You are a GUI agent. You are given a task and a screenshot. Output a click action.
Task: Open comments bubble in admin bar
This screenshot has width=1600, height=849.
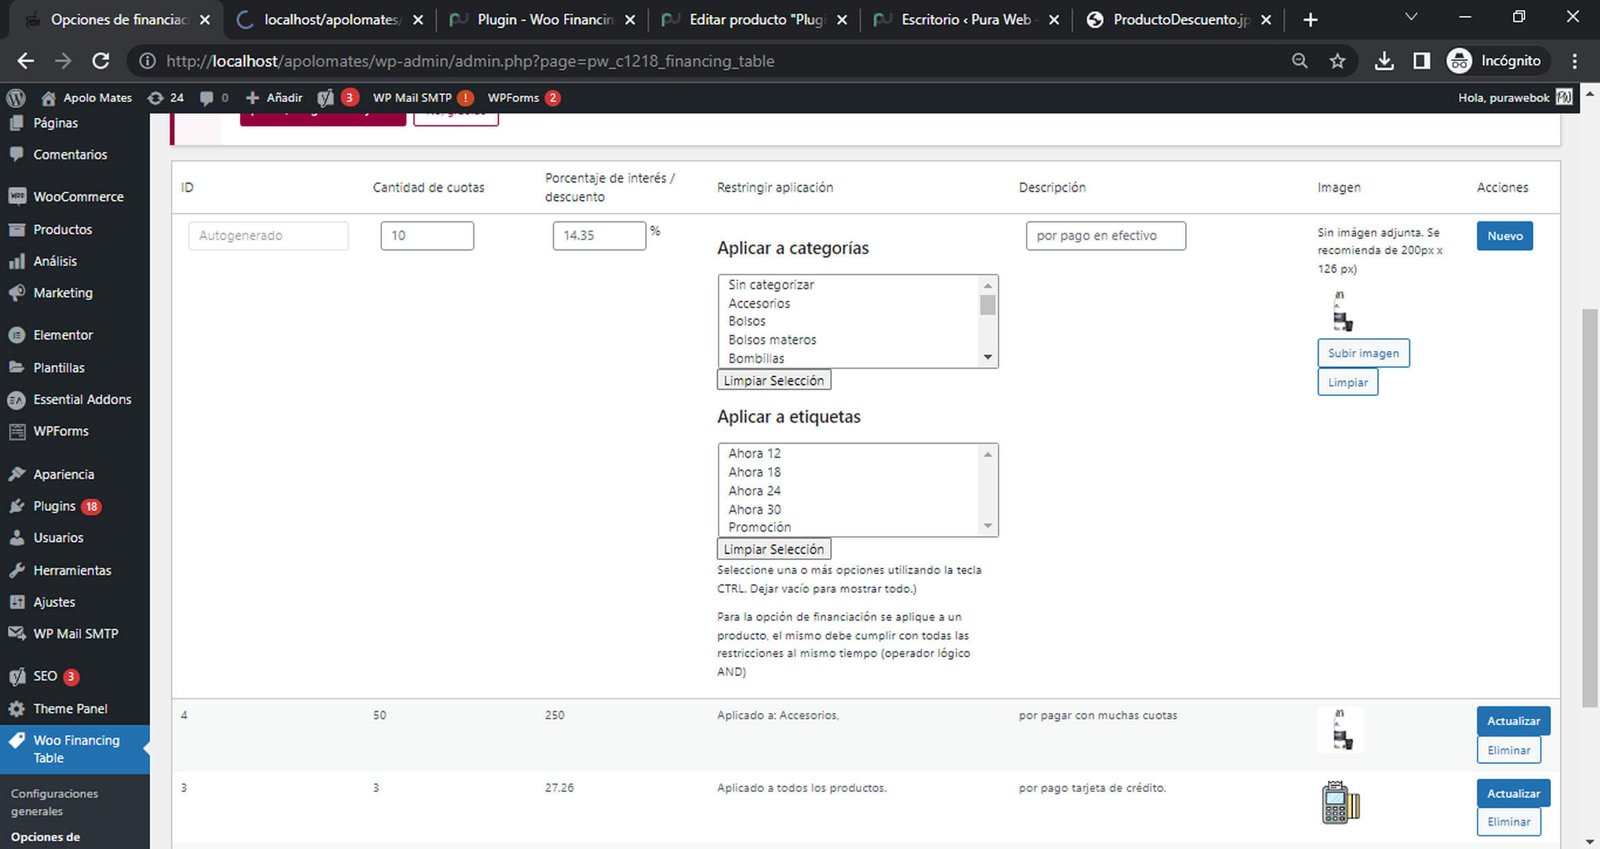coord(213,98)
